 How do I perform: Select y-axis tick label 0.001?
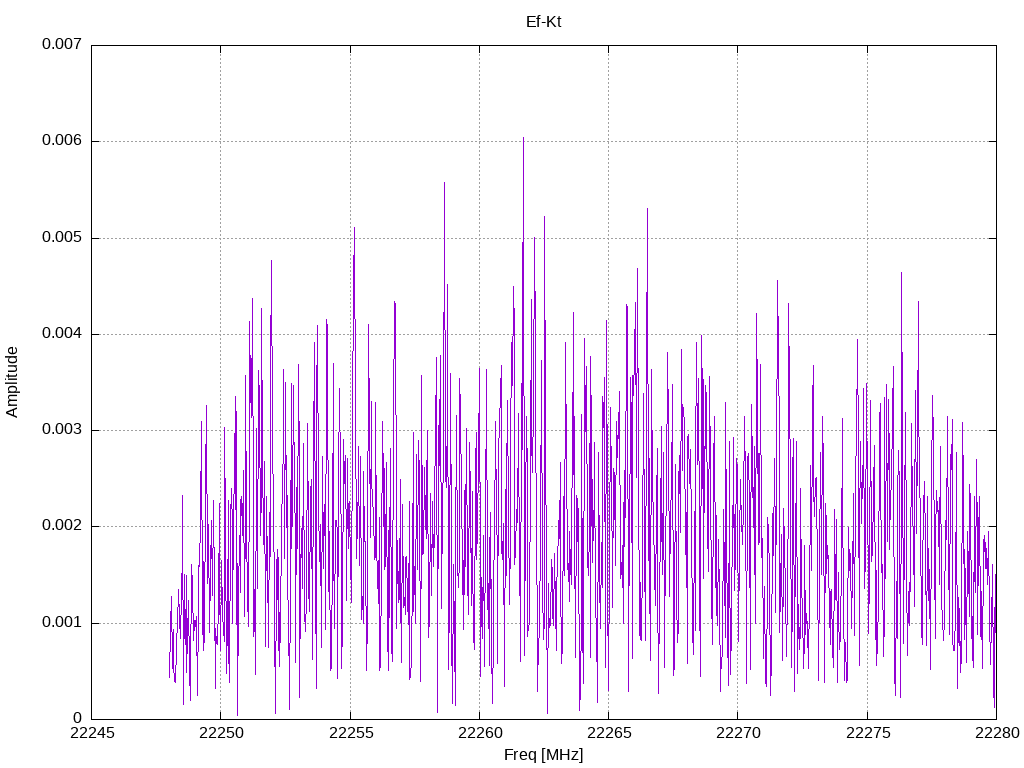[62, 622]
